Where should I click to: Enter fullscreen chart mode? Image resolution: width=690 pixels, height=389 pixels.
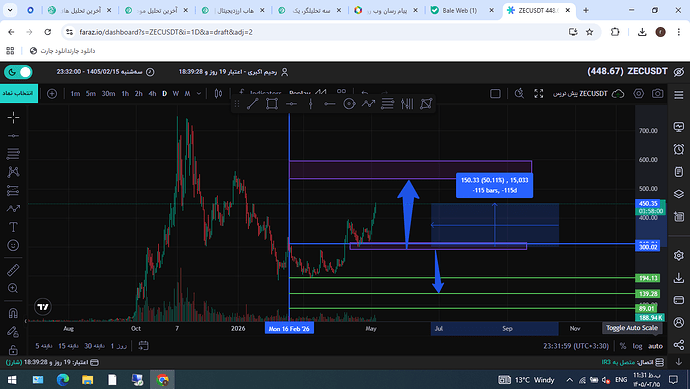pyautogui.click(x=539, y=93)
